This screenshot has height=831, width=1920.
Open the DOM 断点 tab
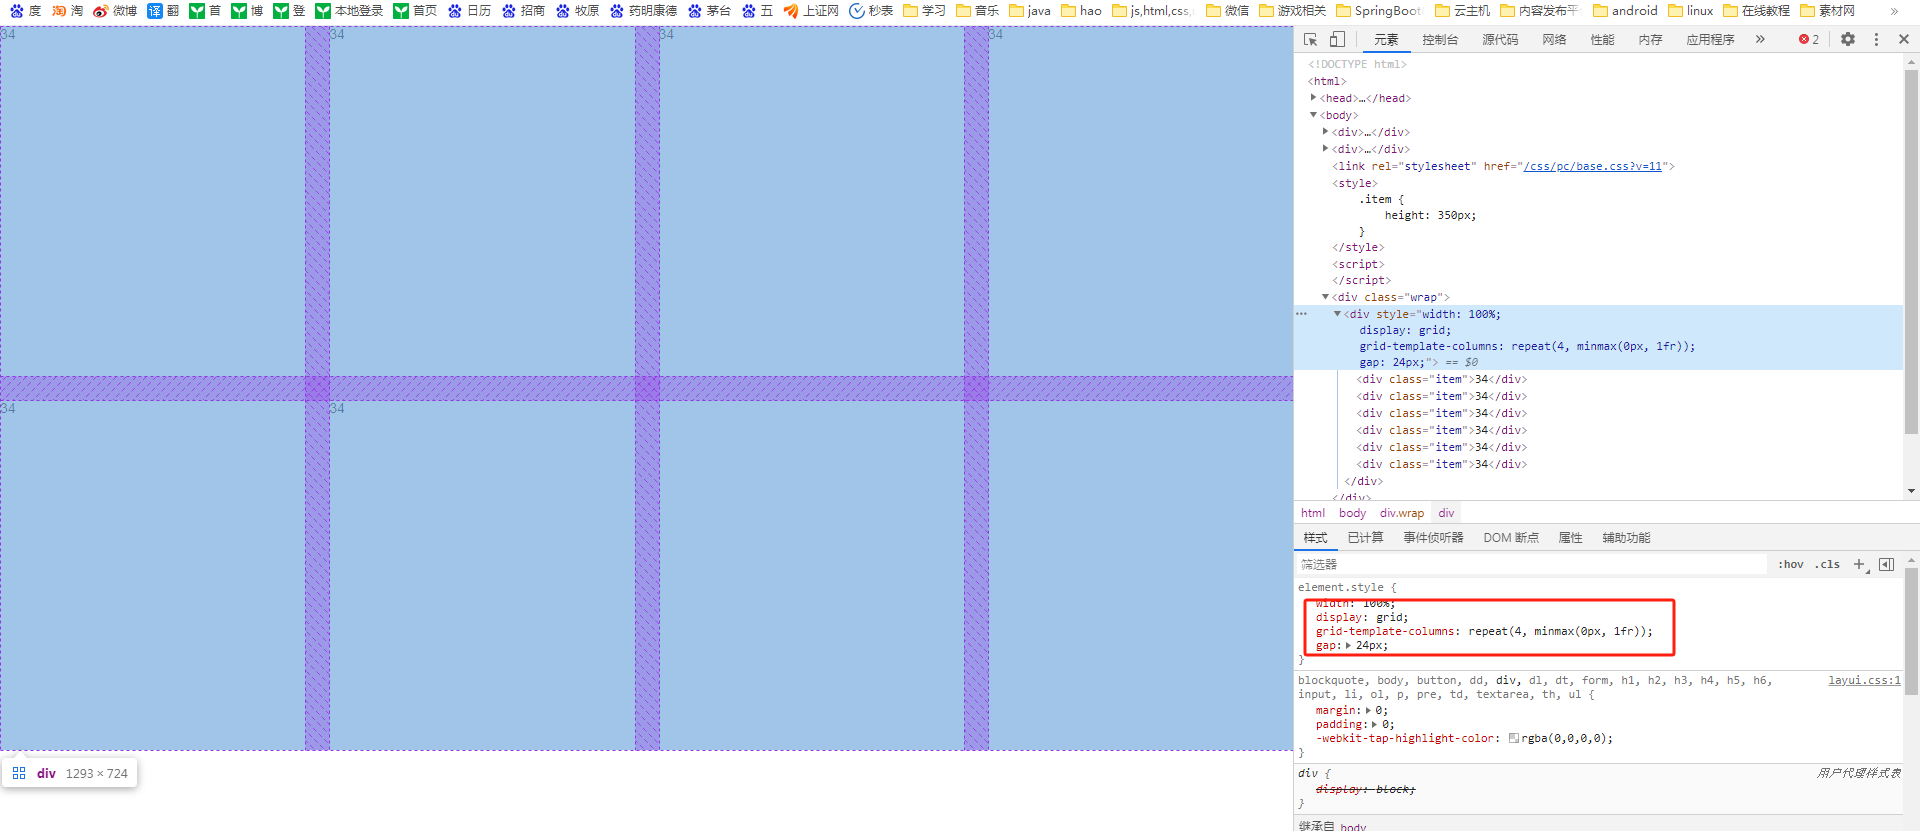[1511, 537]
